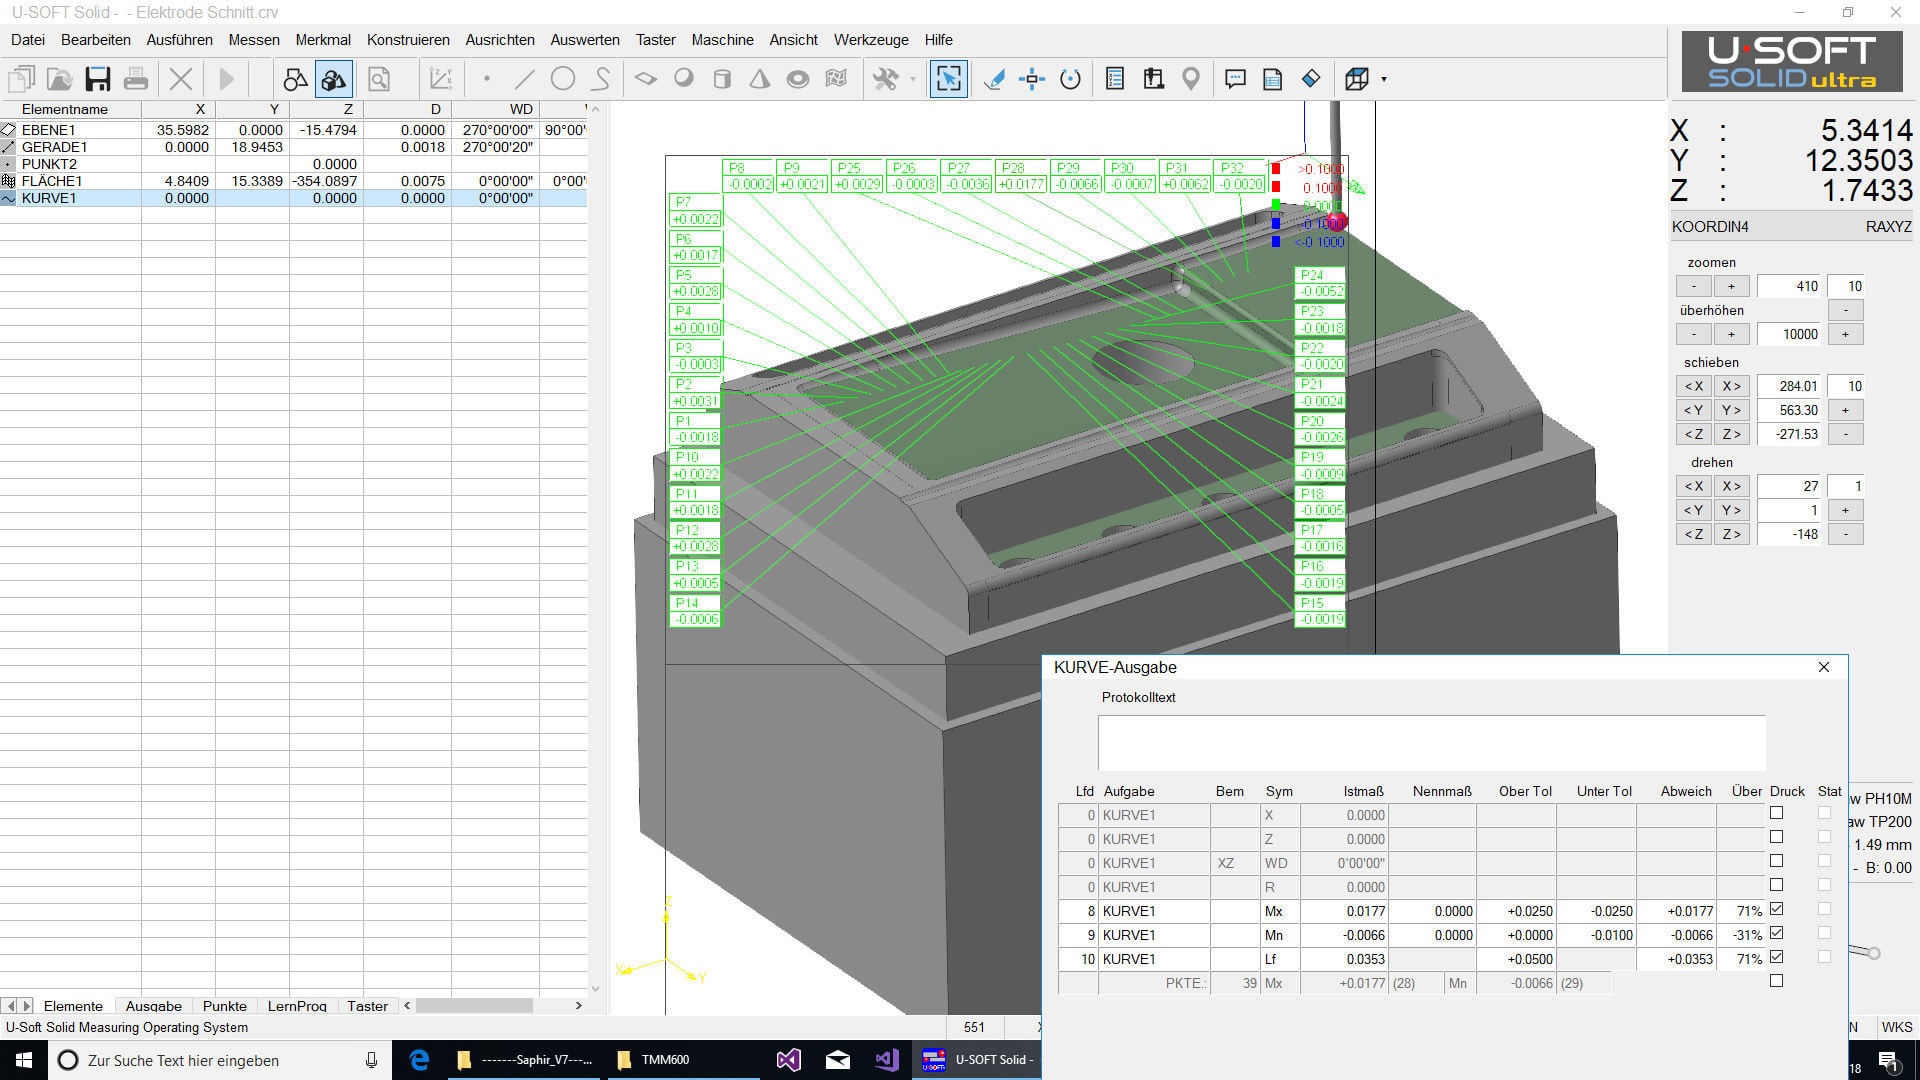Viewport: 1920px width, 1080px height.
Task: Uncheck the Druck checkbox for Mx row
Action: [x=1775, y=908]
